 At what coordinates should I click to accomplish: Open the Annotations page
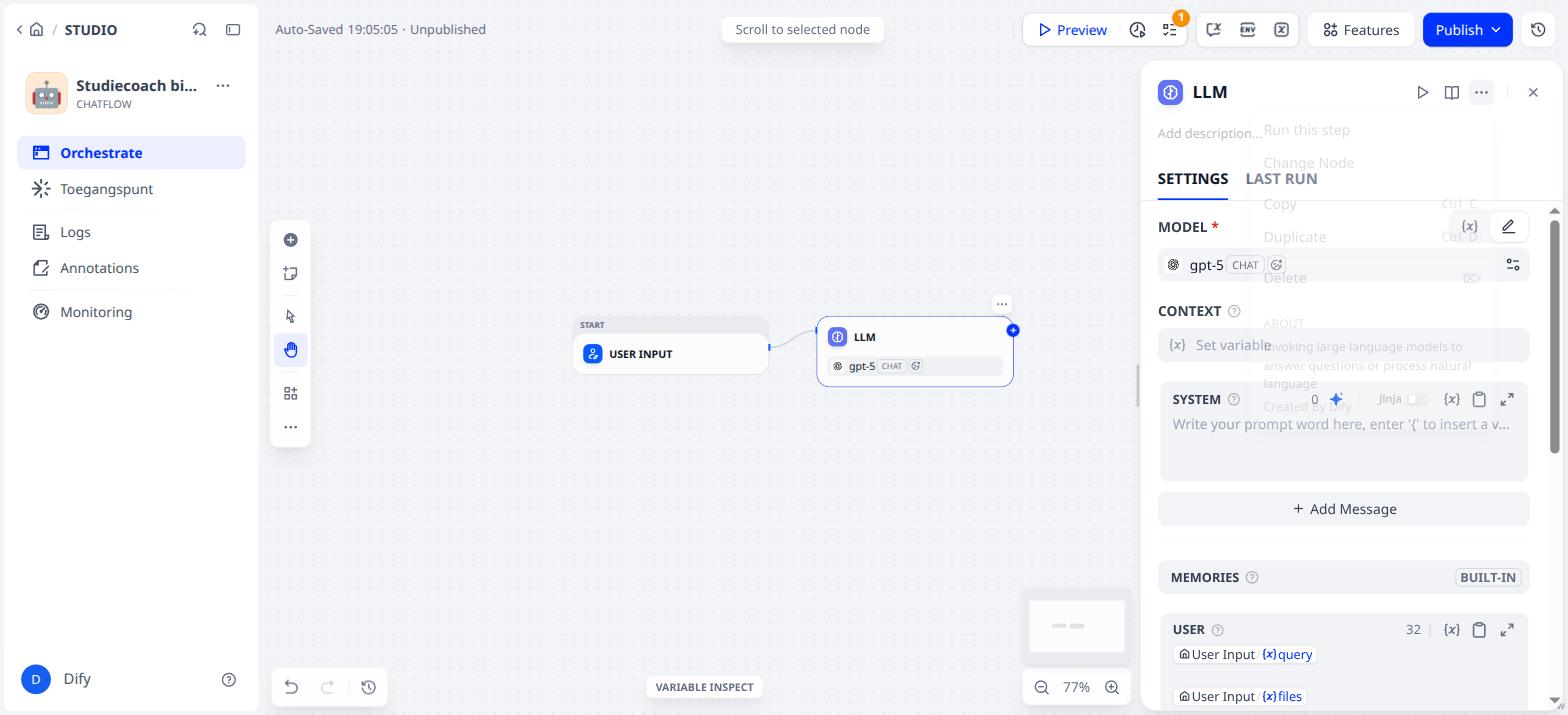[x=131, y=268]
